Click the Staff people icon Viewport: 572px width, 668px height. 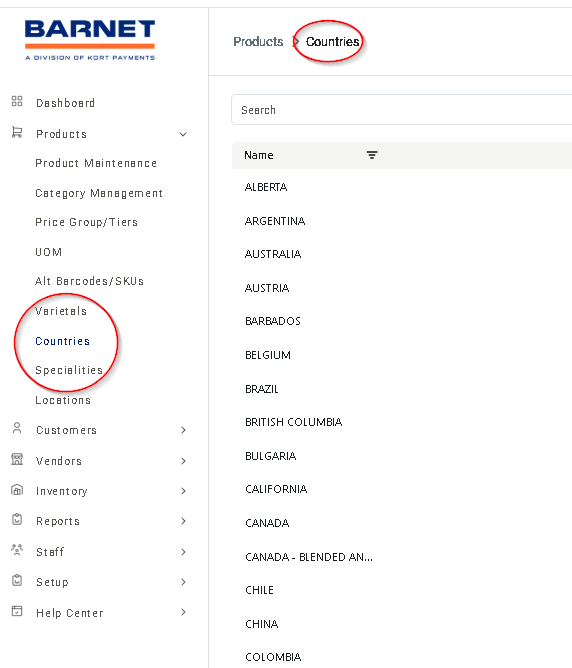tap(17, 550)
